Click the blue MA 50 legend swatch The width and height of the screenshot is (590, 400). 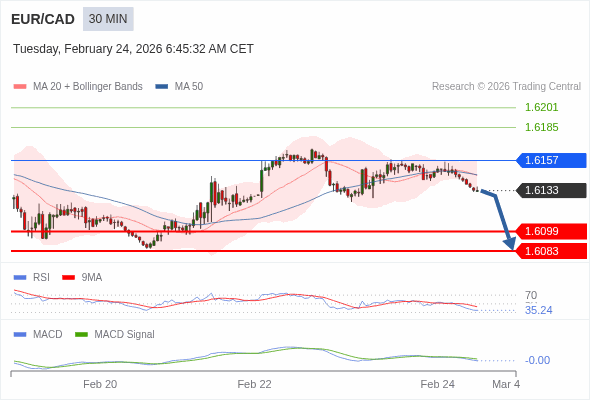tap(162, 87)
